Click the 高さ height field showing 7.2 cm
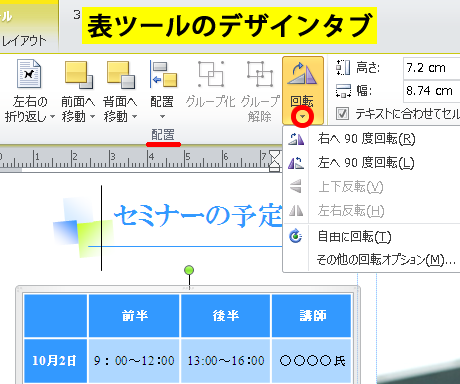The height and width of the screenshot is (384, 460). 432,68
